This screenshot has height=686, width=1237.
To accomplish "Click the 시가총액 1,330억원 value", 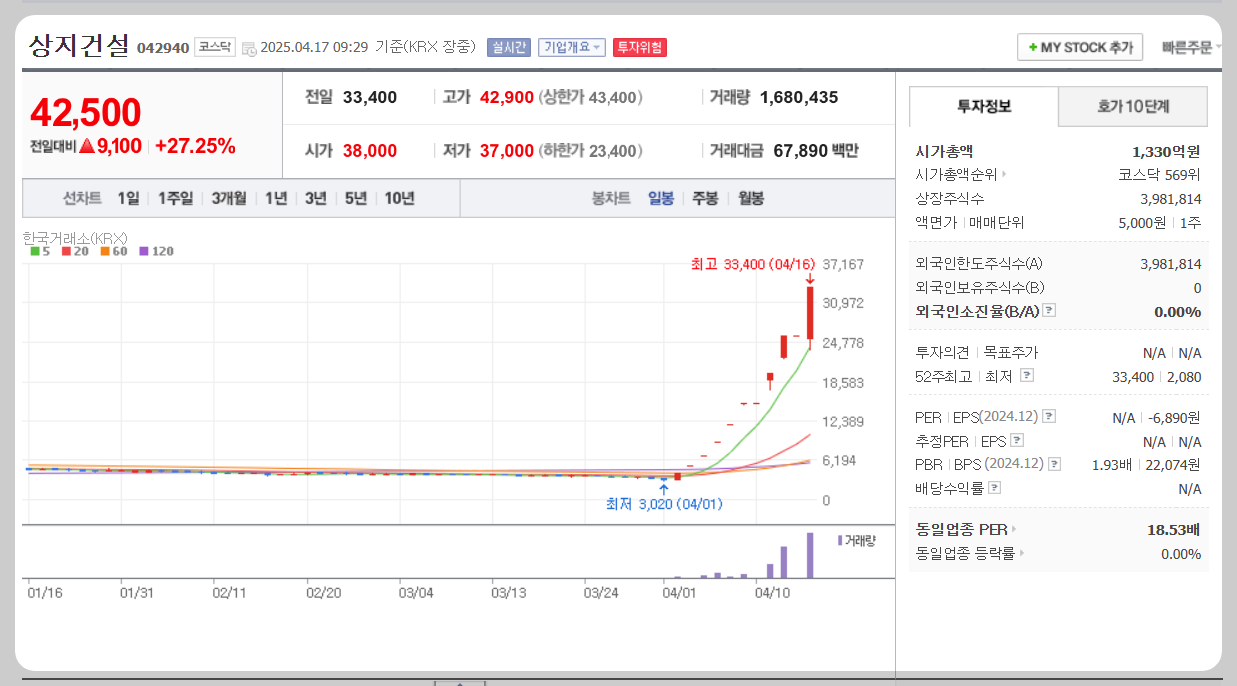I will [x=1166, y=151].
